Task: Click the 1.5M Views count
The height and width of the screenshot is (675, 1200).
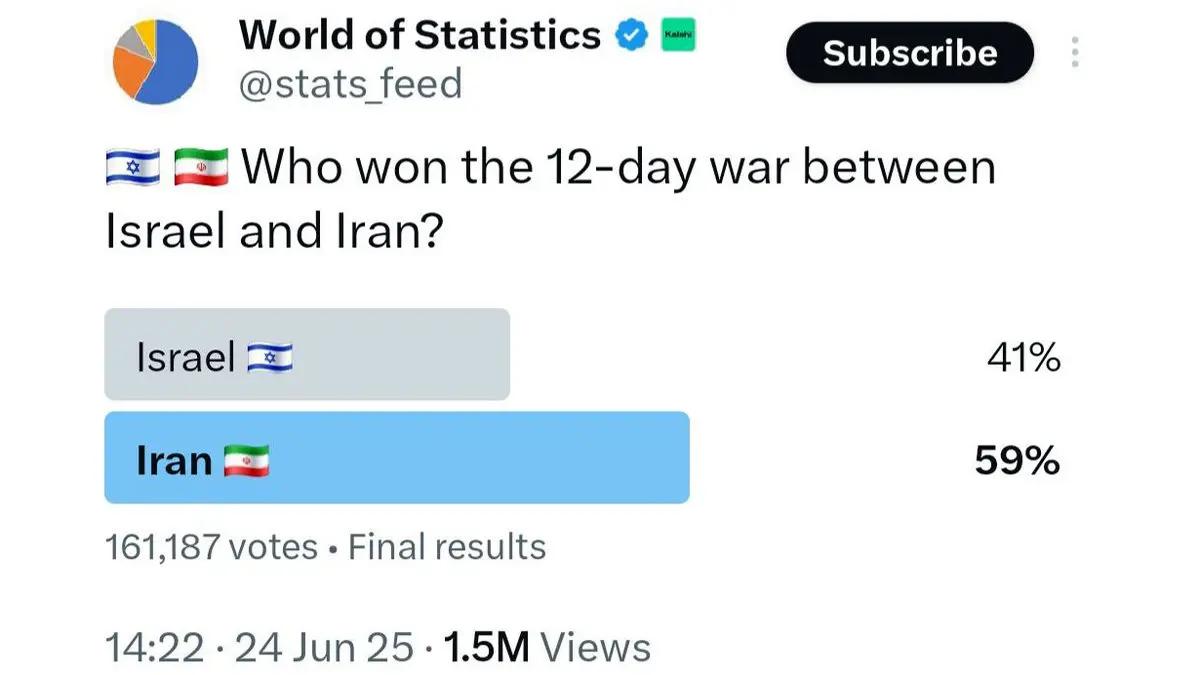Action: pyautogui.click(x=546, y=647)
